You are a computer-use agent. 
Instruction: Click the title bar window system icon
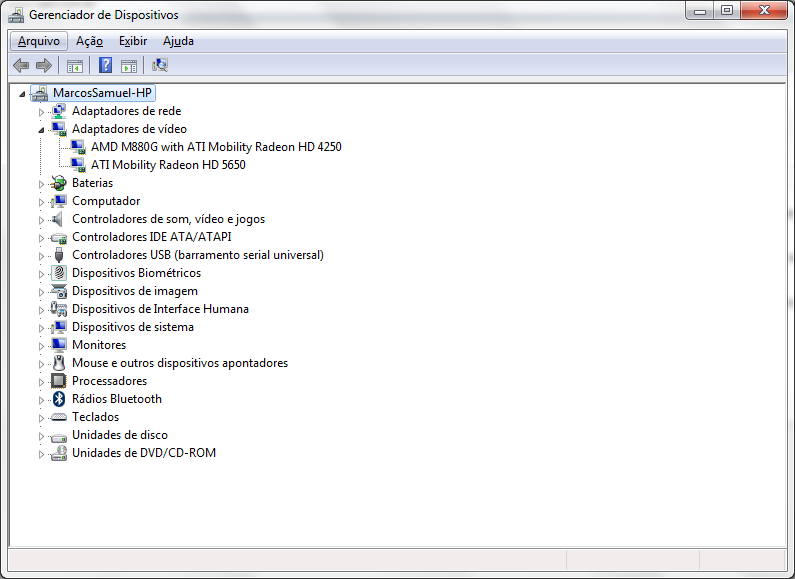coord(16,15)
